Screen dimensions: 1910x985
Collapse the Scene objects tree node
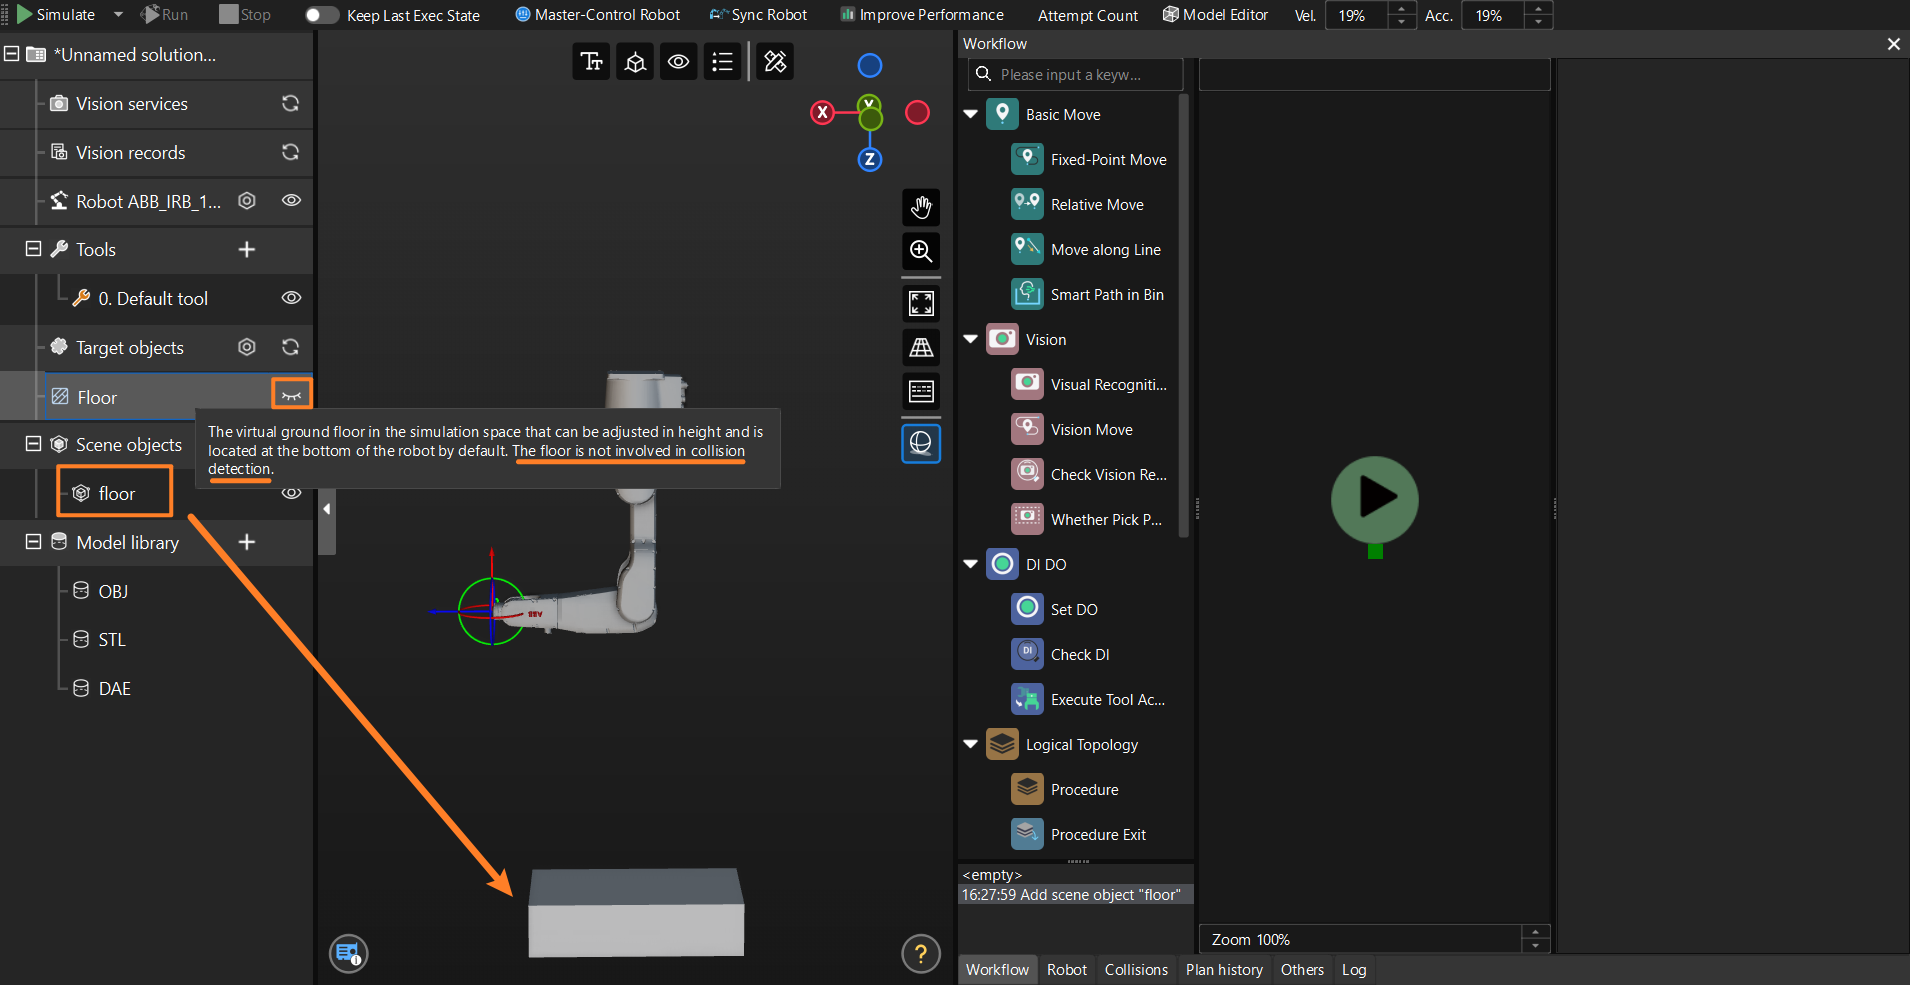tap(33, 444)
